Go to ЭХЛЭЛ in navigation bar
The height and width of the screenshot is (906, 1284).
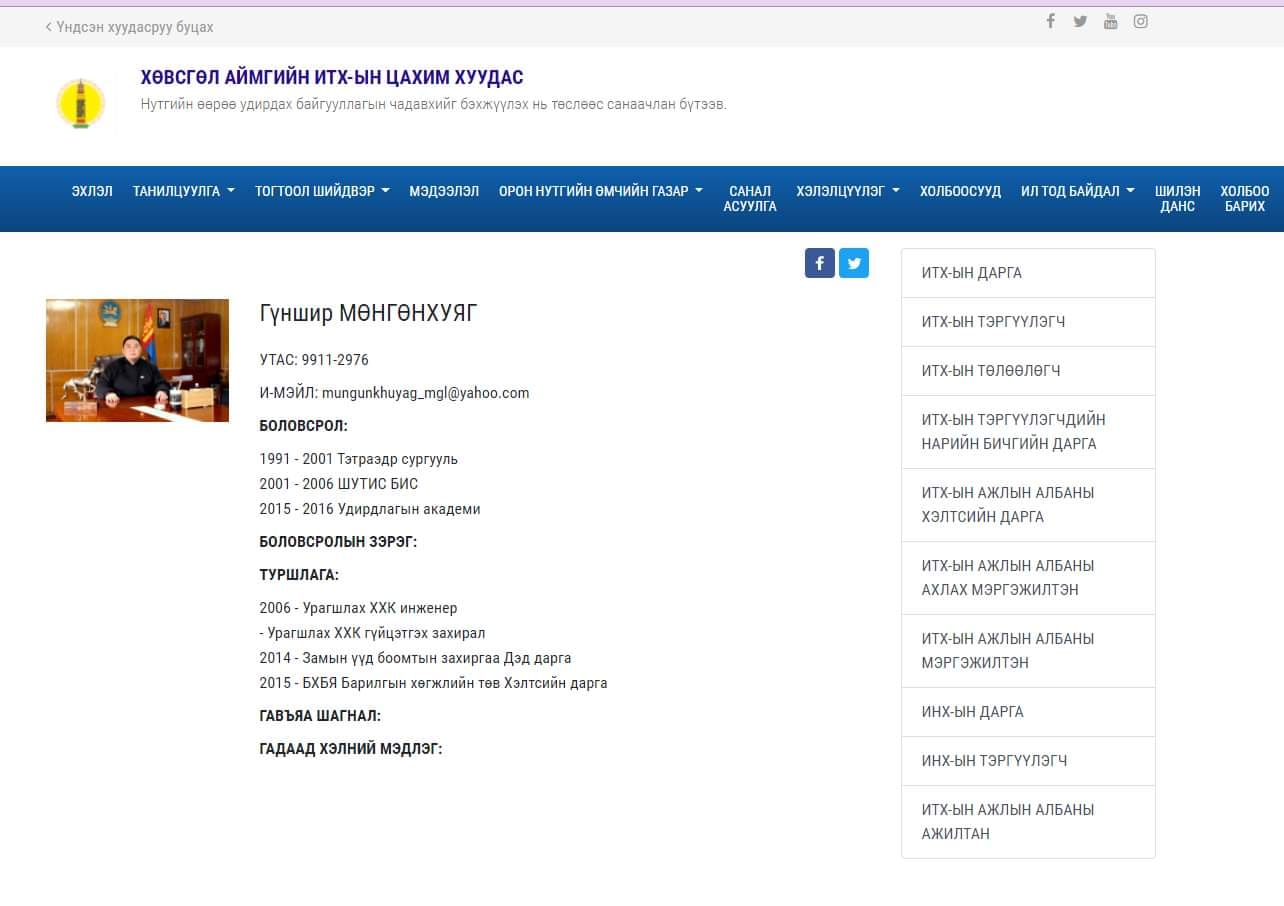(92, 191)
